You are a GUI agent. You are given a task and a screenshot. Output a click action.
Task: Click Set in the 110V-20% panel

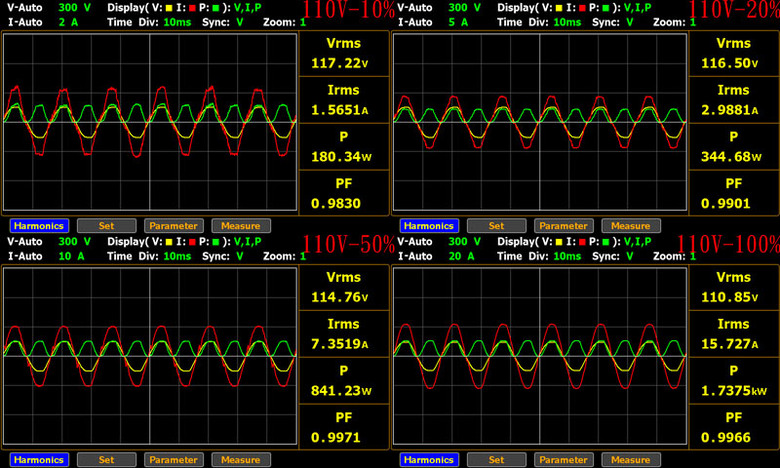coord(496,226)
